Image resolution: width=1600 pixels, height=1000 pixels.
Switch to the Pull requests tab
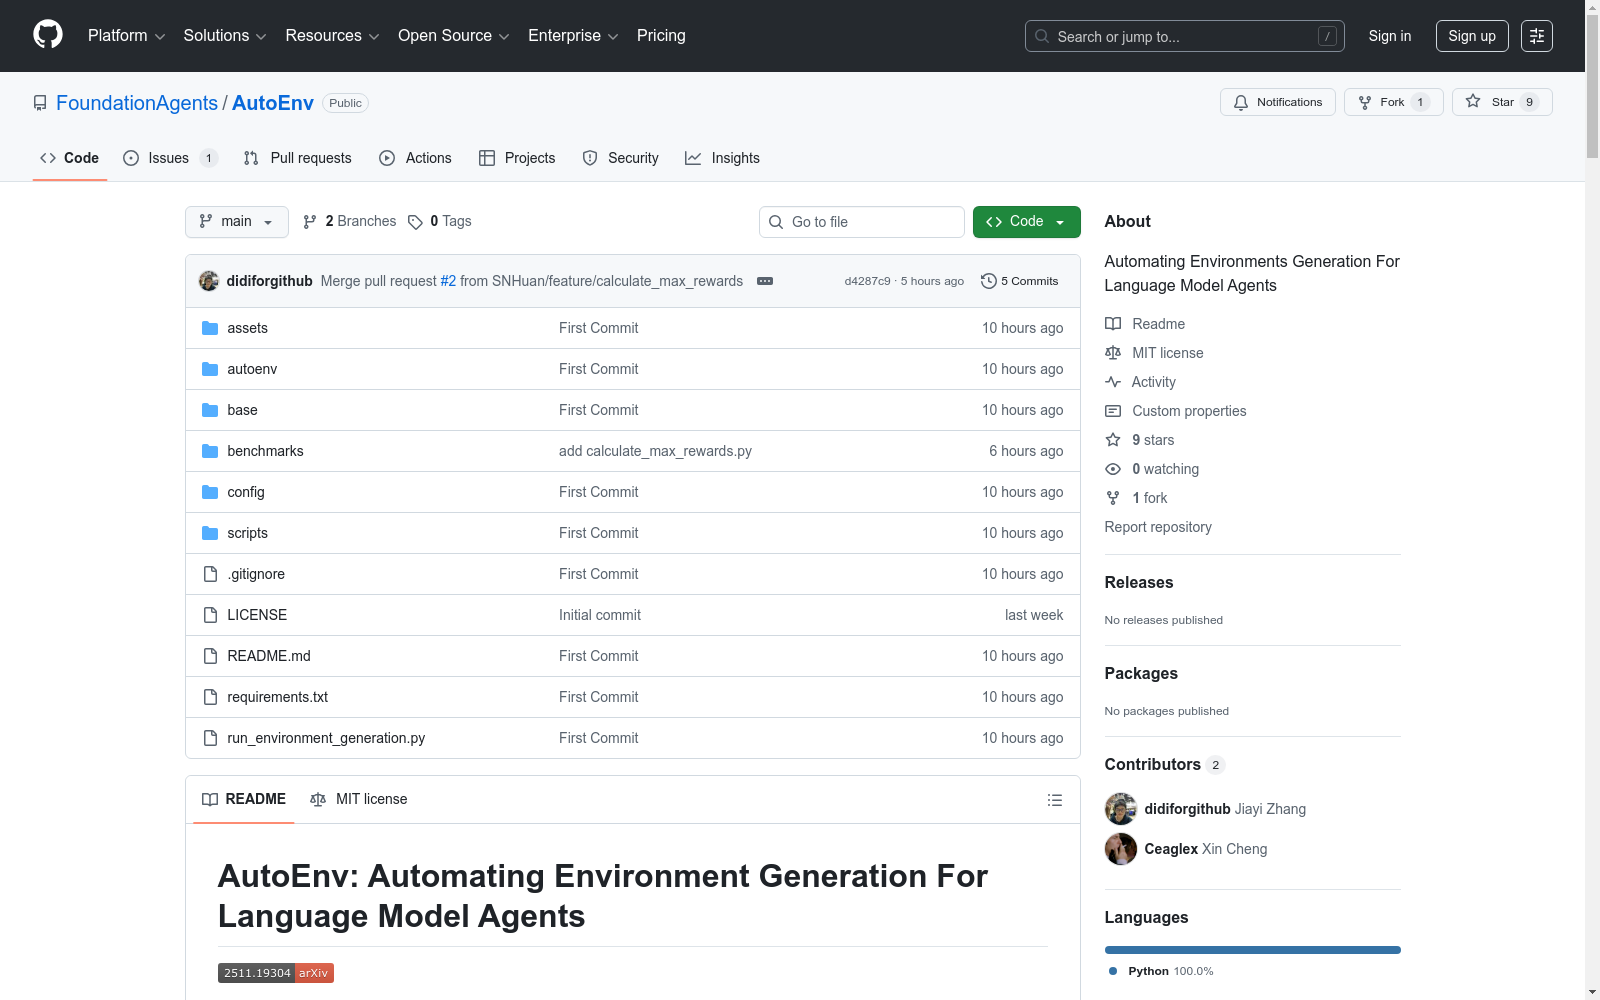(x=297, y=158)
